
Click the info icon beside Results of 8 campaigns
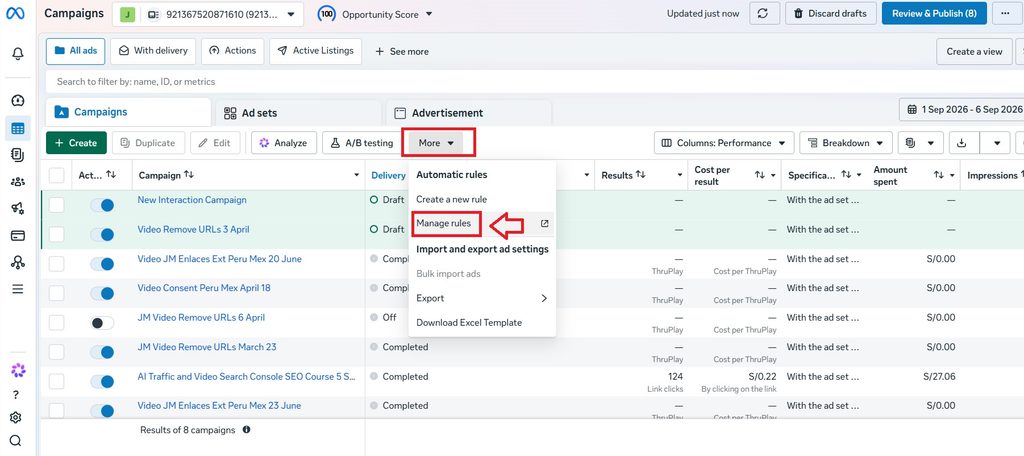(246, 430)
